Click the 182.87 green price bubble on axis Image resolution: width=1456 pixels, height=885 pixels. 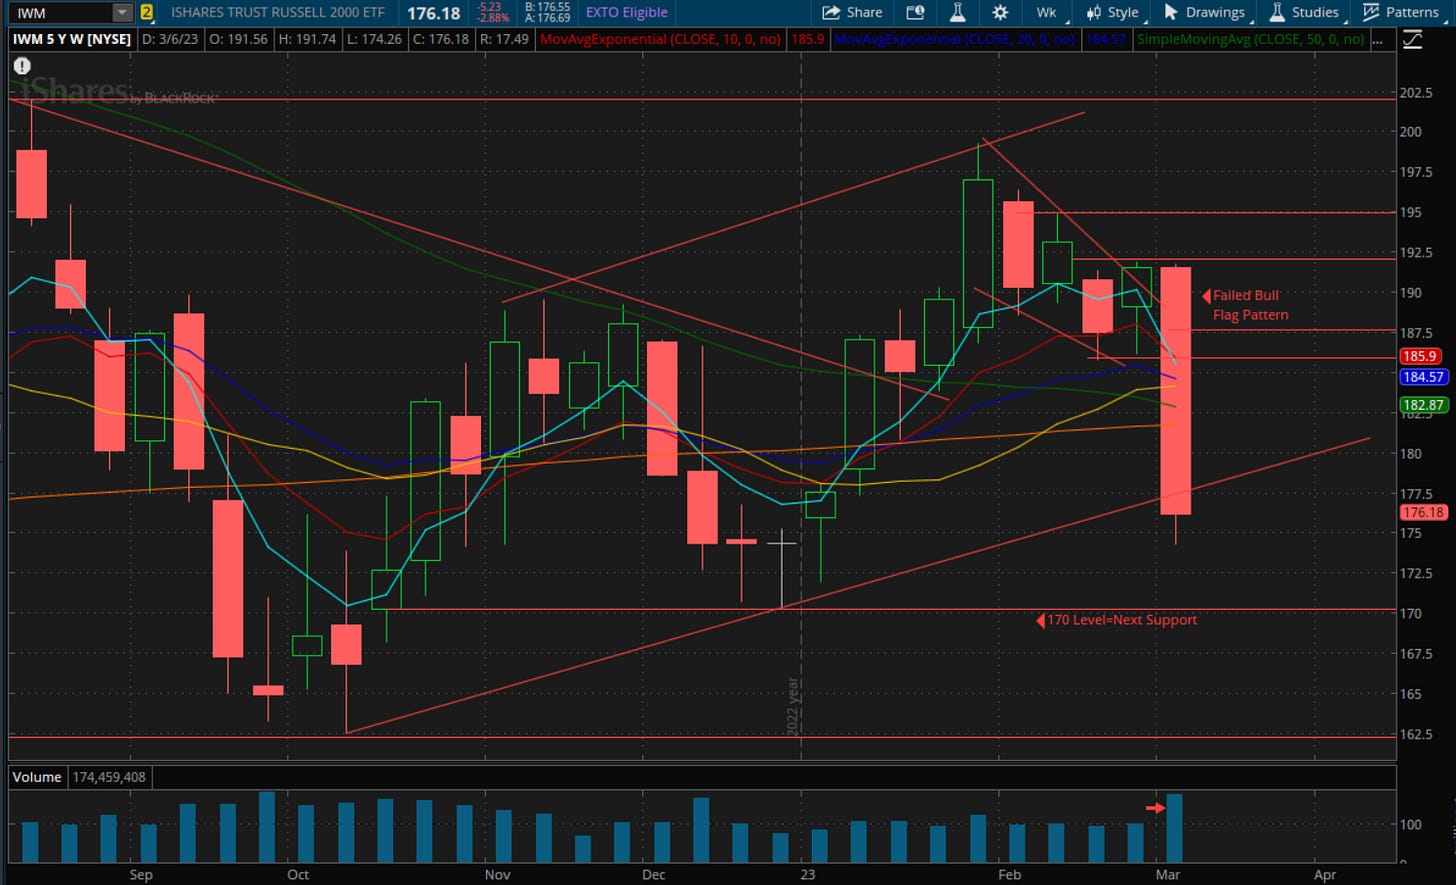tap(1424, 404)
